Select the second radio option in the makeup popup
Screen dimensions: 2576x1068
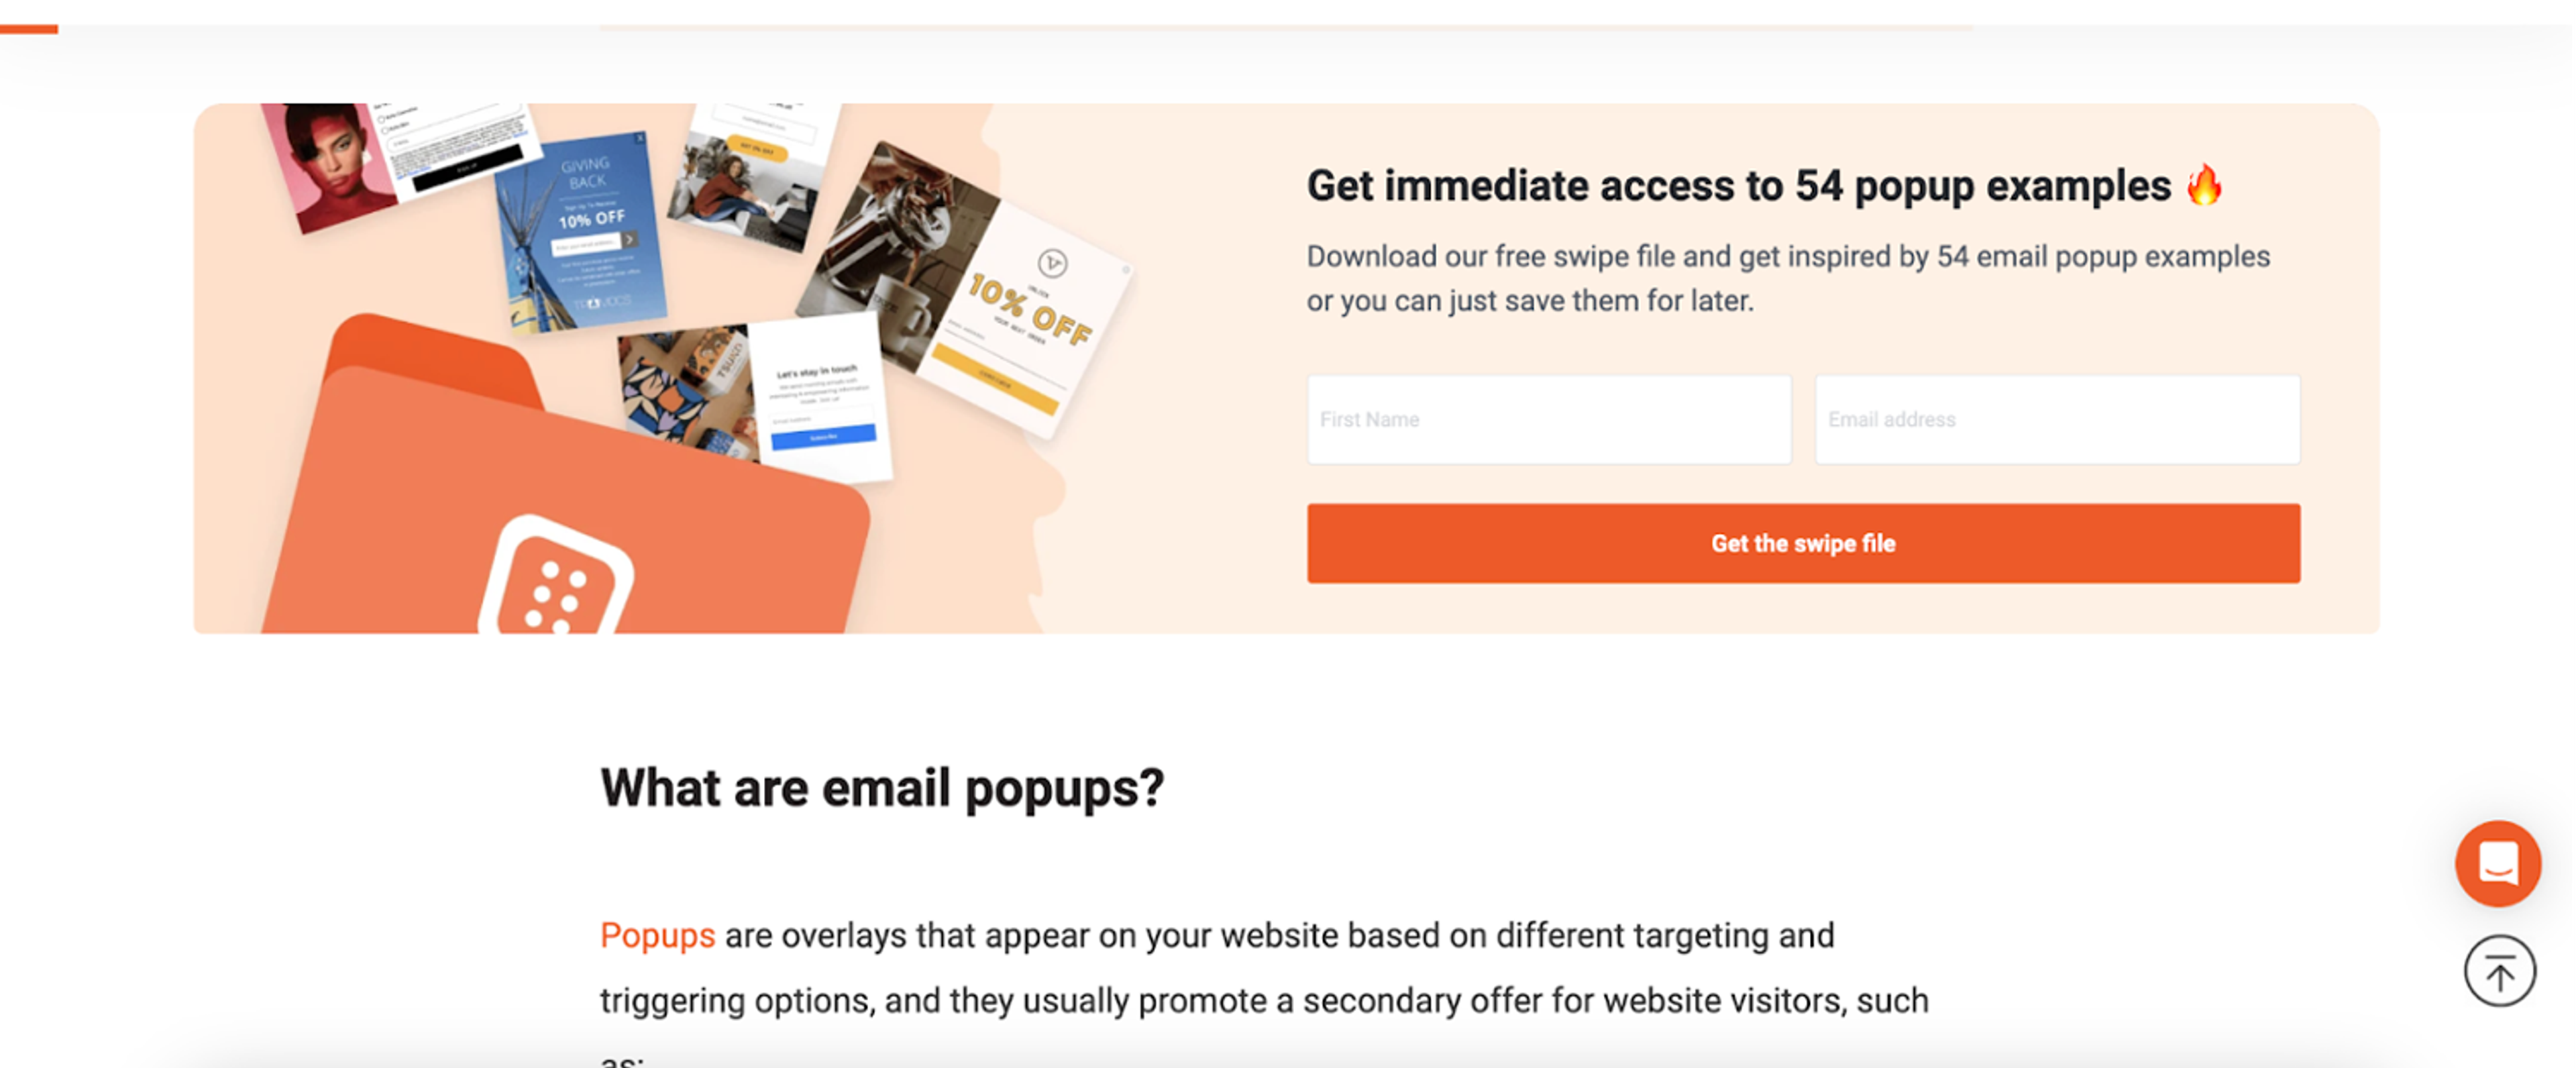pos(384,130)
